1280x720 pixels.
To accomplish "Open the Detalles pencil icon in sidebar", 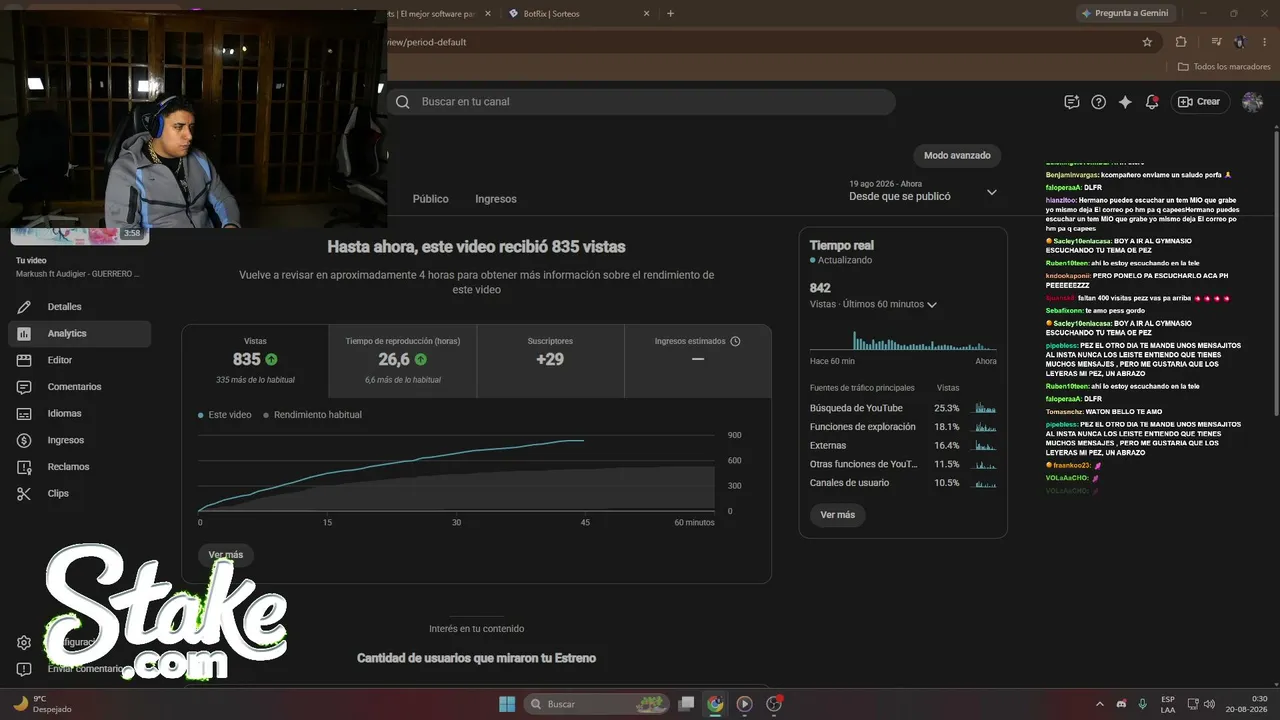I will 24,307.
